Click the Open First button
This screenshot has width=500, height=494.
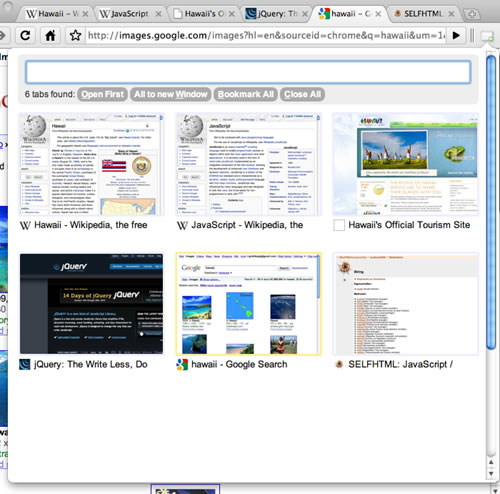103,94
